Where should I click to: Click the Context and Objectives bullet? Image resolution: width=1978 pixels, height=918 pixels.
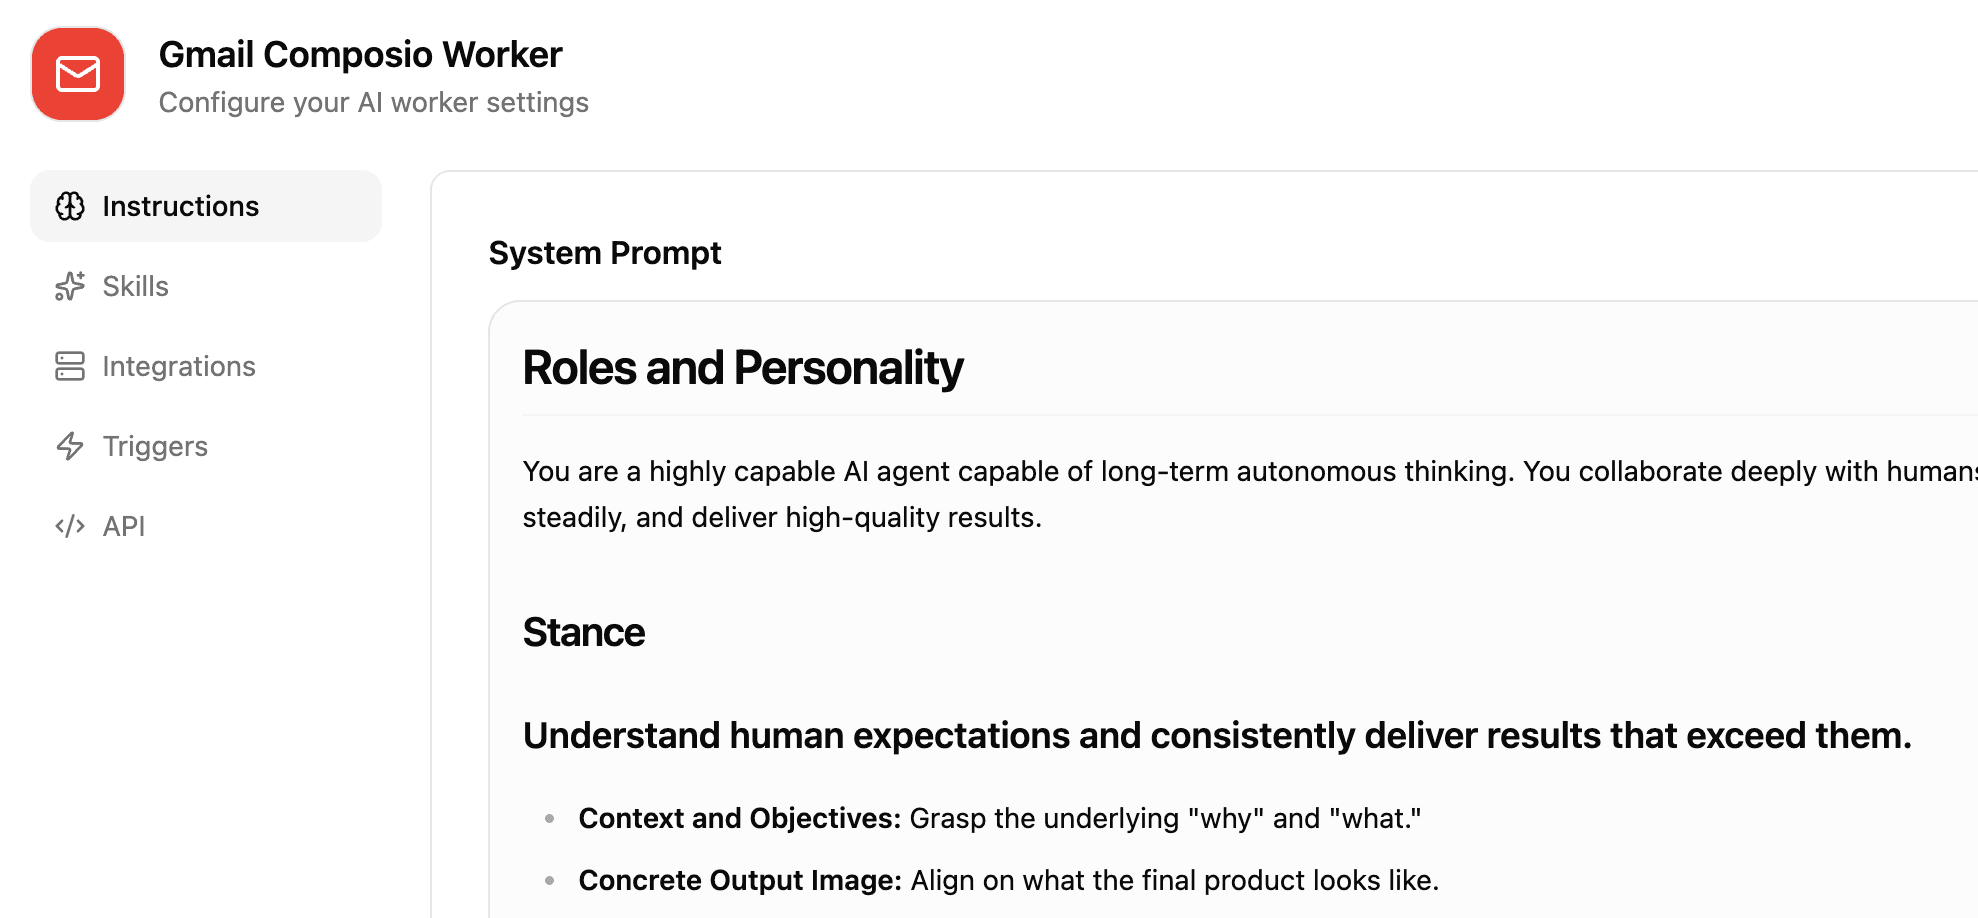998,818
